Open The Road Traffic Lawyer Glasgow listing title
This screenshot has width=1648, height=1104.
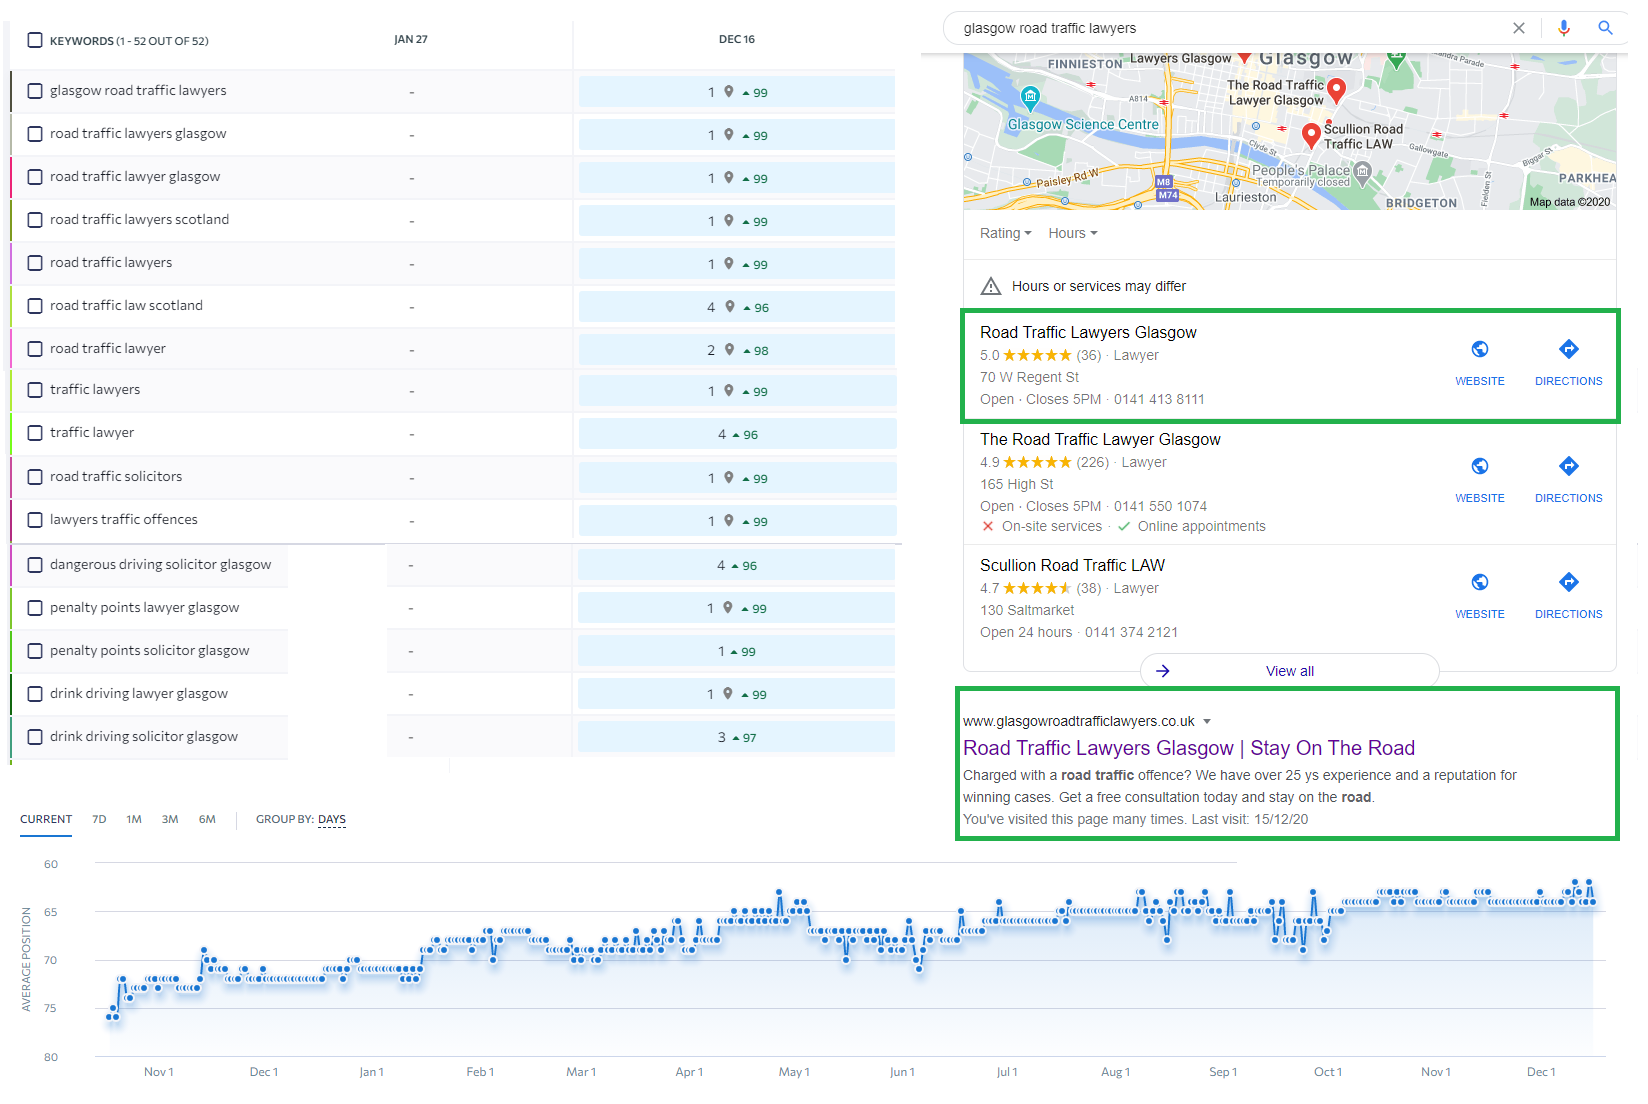pos(1100,439)
